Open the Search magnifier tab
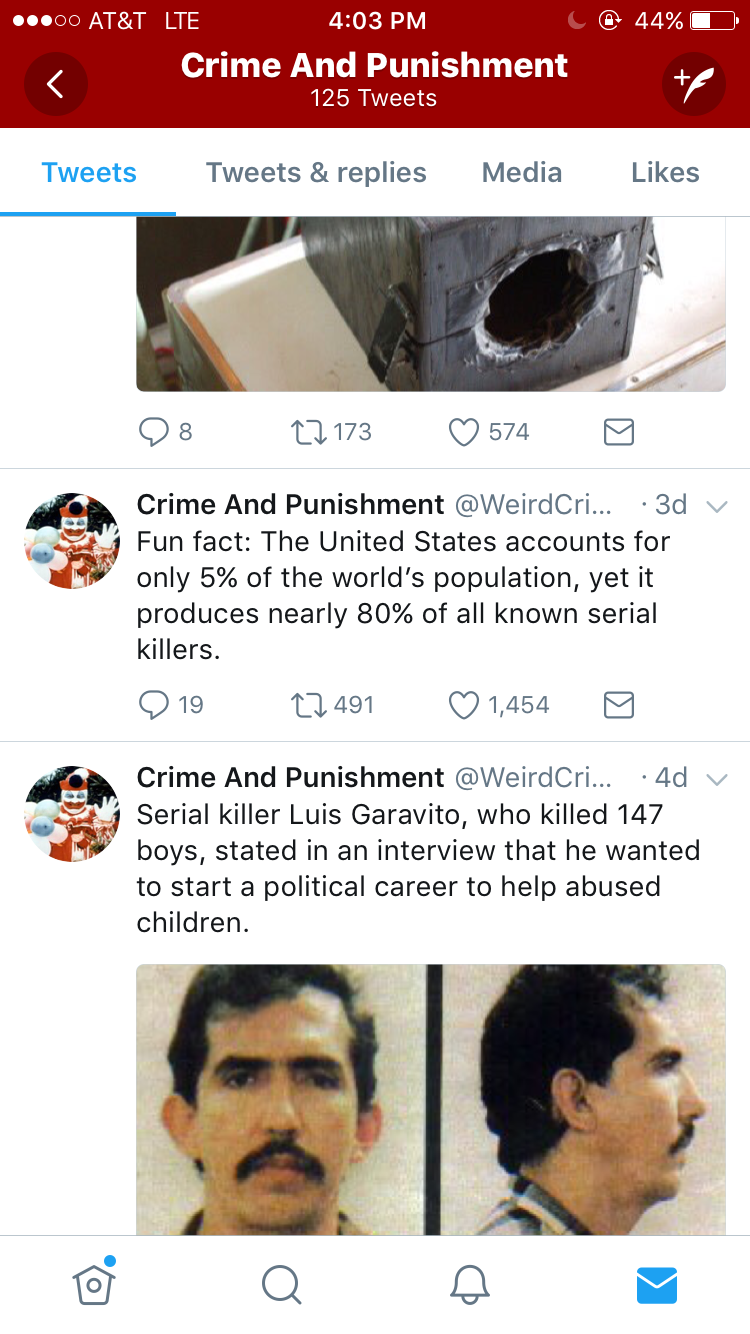 click(x=281, y=1284)
